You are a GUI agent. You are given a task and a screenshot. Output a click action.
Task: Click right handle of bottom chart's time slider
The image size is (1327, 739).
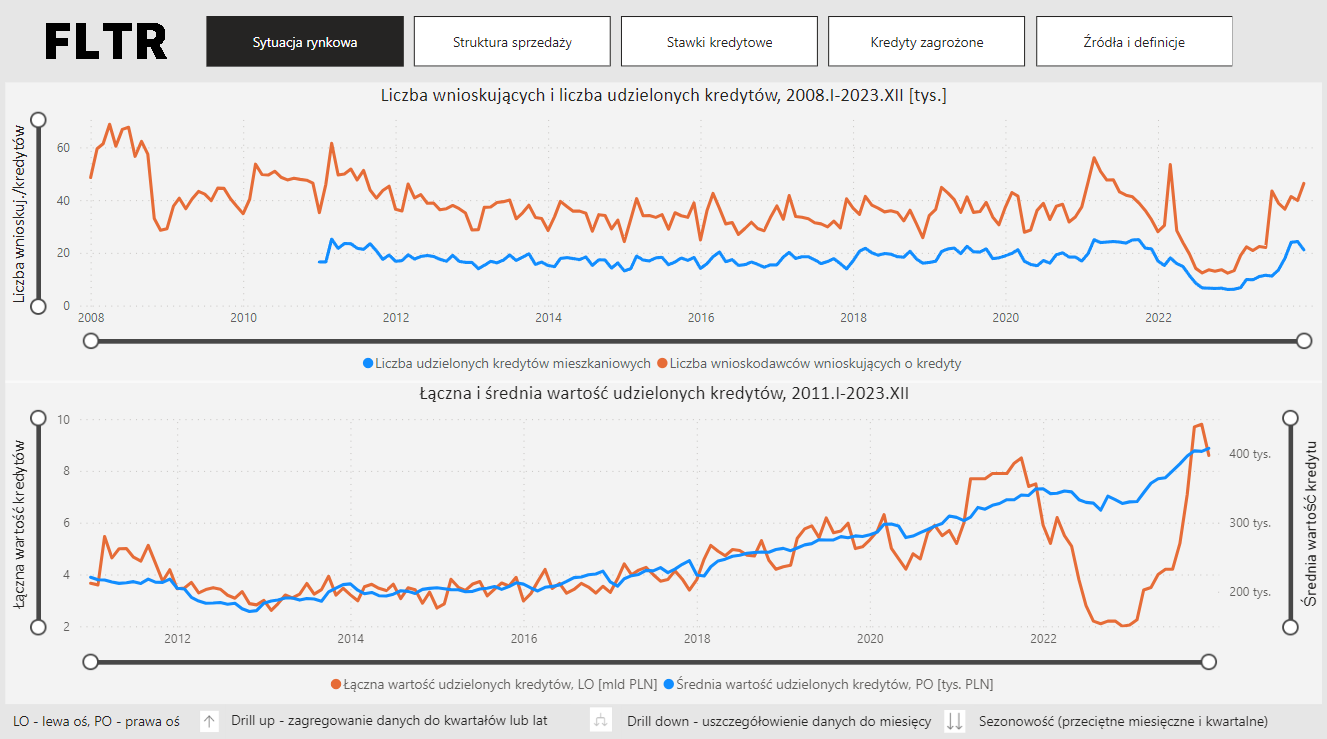pos(1208,661)
